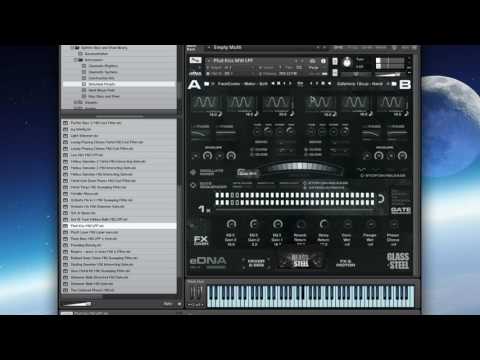The width and height of the screenshot is (480, 360).
Task: Click the 1x gate speed selector
Action: (204, 209)
